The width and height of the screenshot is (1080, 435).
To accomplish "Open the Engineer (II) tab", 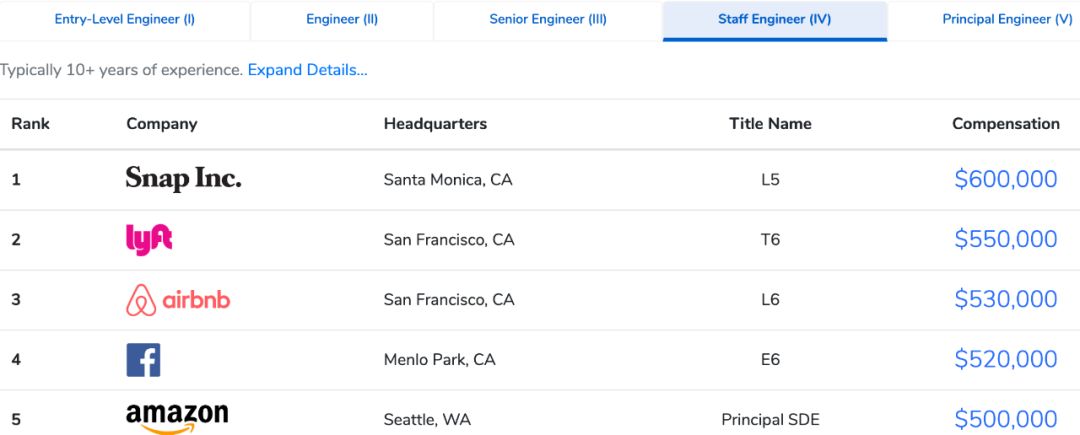I will [342, 20].
